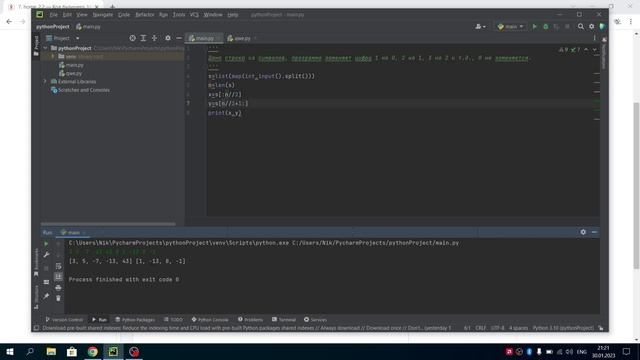Image resolution: width=640 pixels, height=360 pixels.
Task: Open the Tools menu
Action: point(178,15)
